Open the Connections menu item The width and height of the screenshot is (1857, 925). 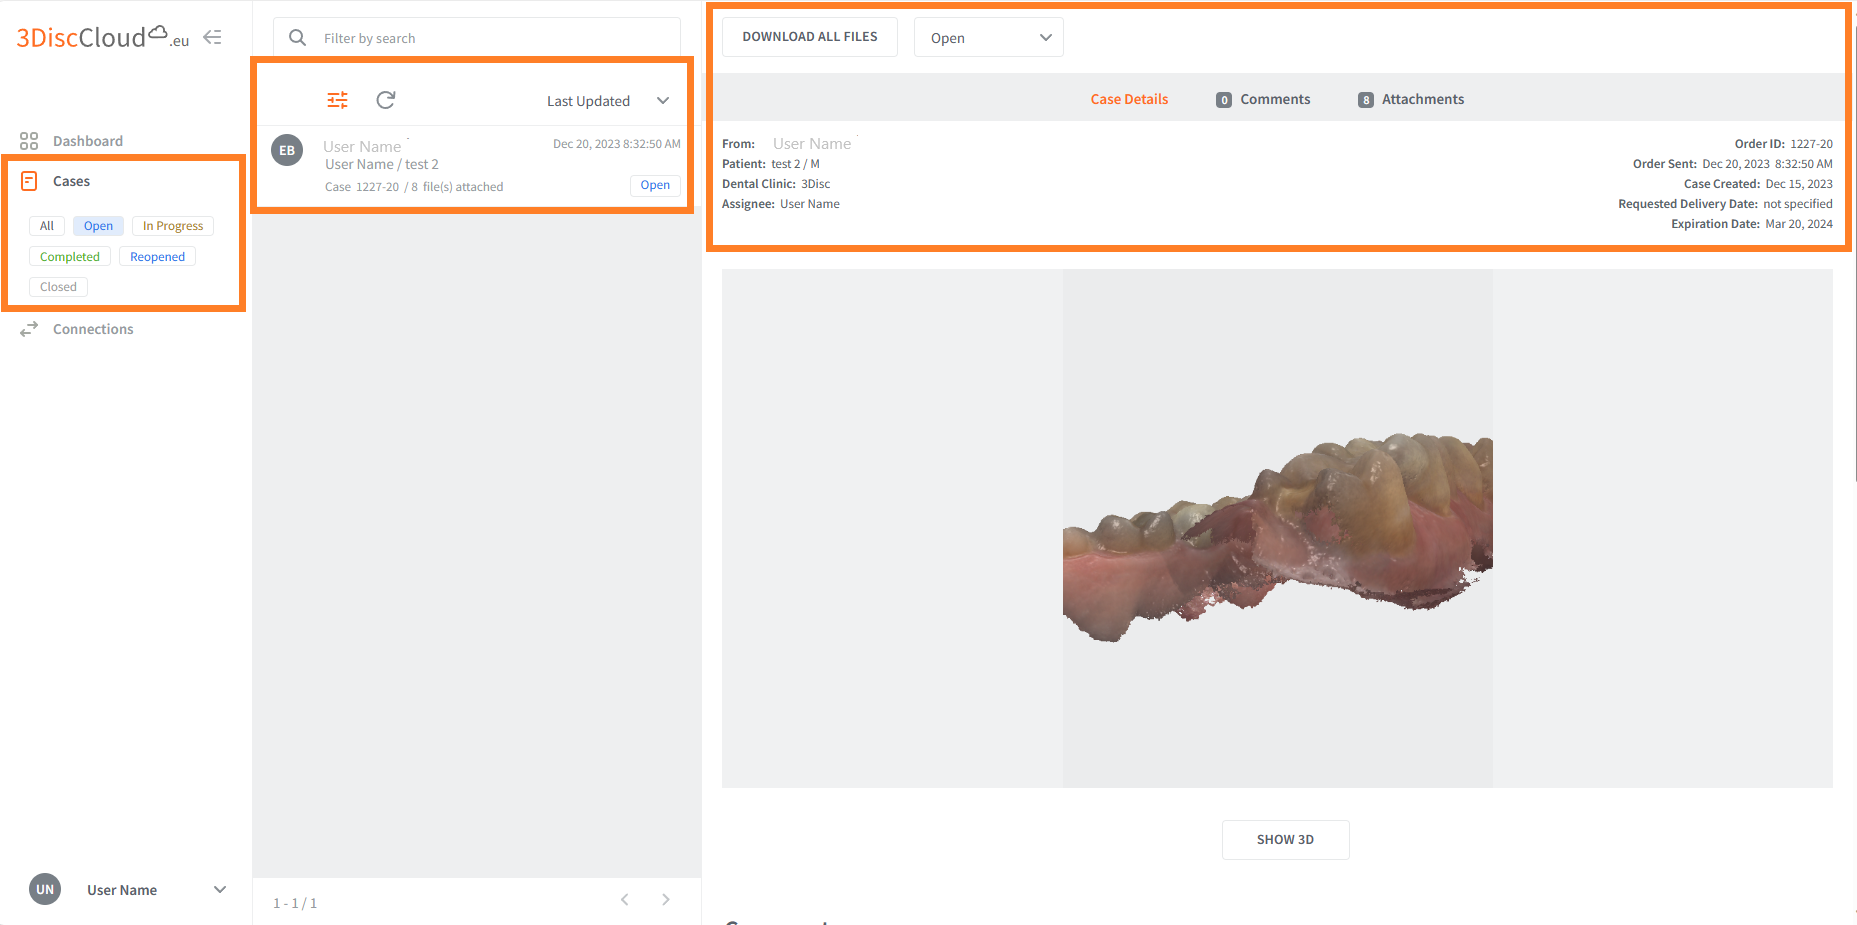click(x=93, y=329)
